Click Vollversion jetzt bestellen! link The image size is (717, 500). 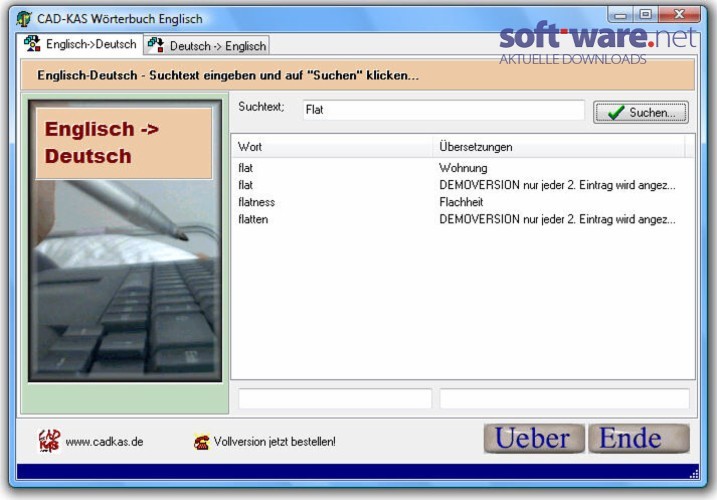[274, 441]
